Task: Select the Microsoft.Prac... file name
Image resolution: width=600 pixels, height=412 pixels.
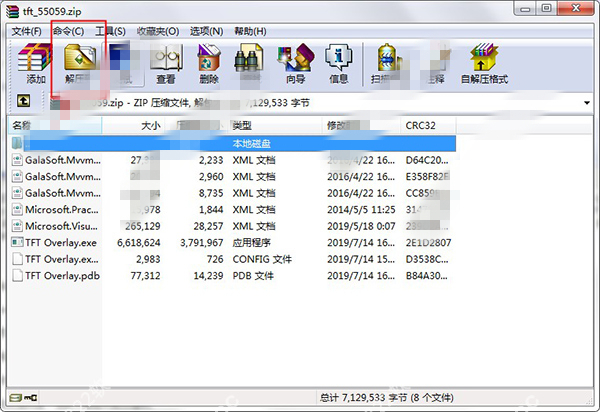Action: click(62, 209)
